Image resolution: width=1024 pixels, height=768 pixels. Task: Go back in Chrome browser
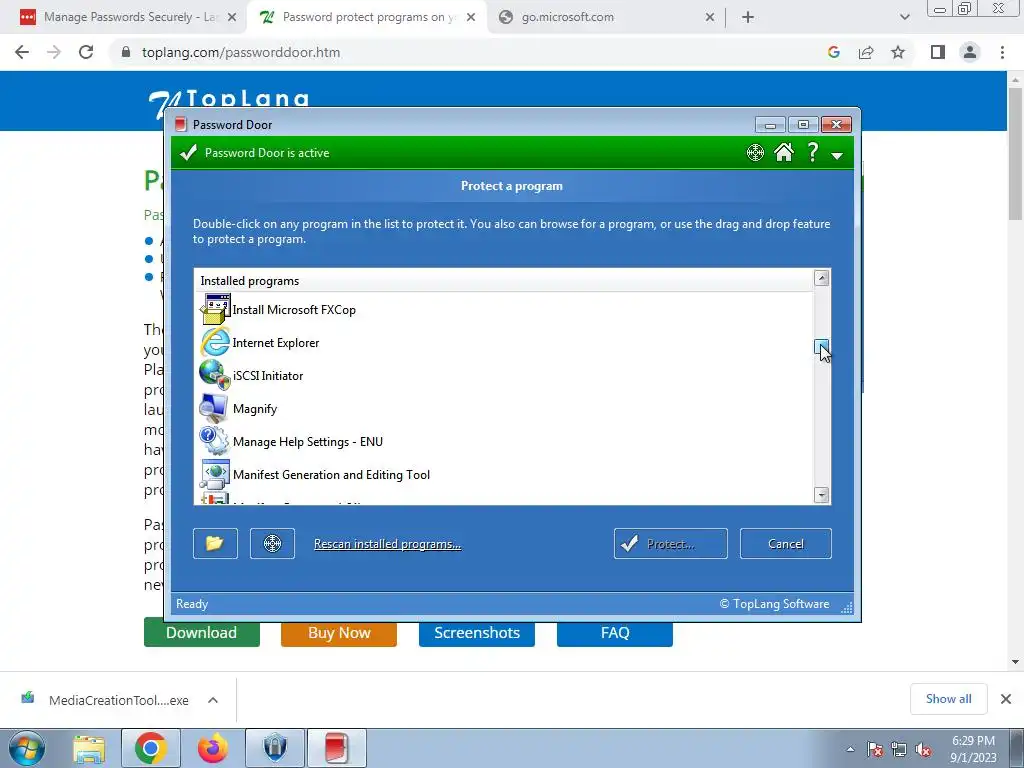(22, 52)
